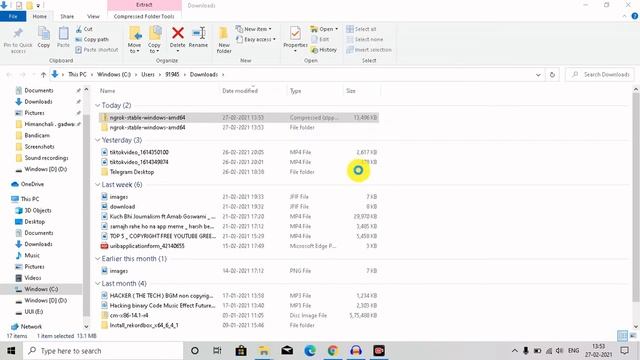The width and height of the screenshot is (640, 360).
Task: Open Microsoft Edge from taskbar
Action: point(310,351)
